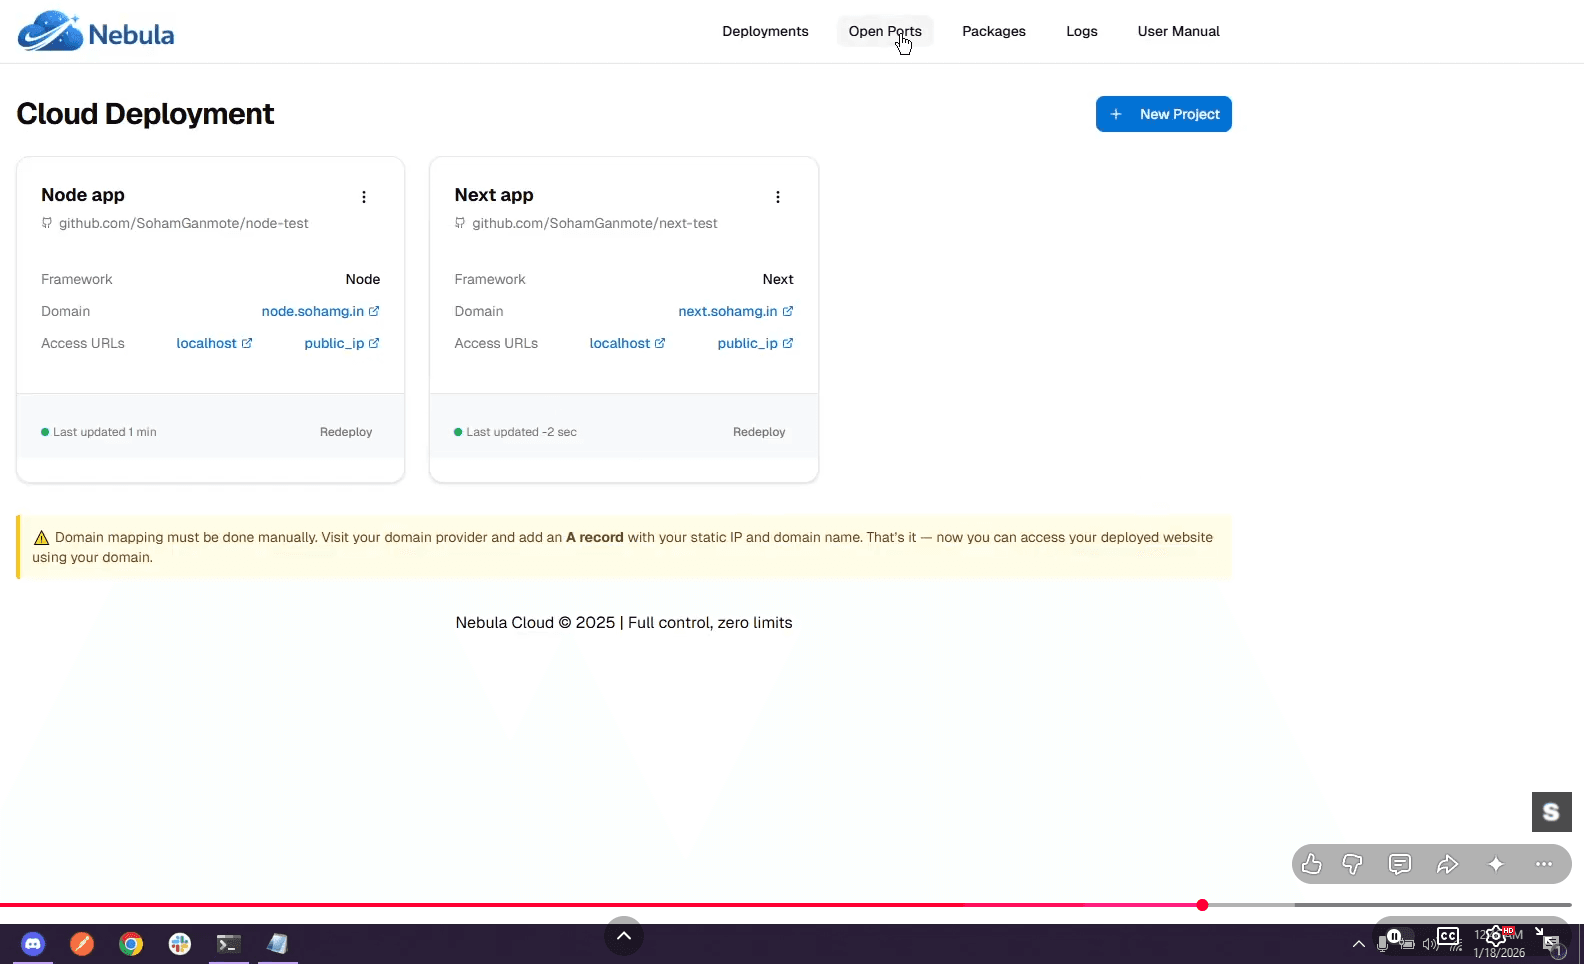Redeploy the Next app
Viewport: 1584px width, 964px height.
pos(759,432)
